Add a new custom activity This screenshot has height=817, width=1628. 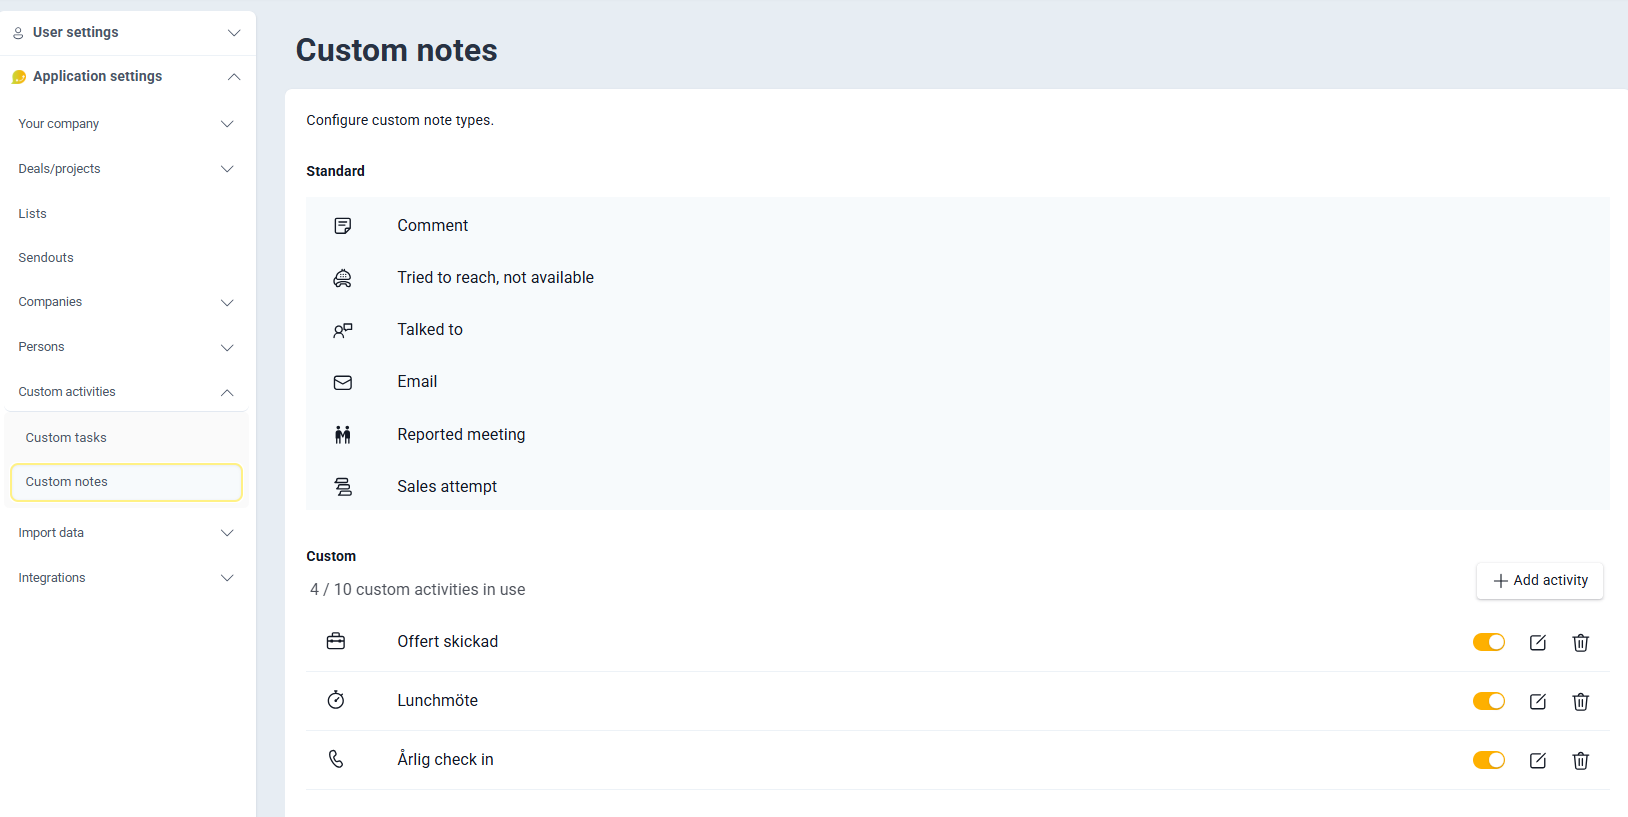(1540, 581)
